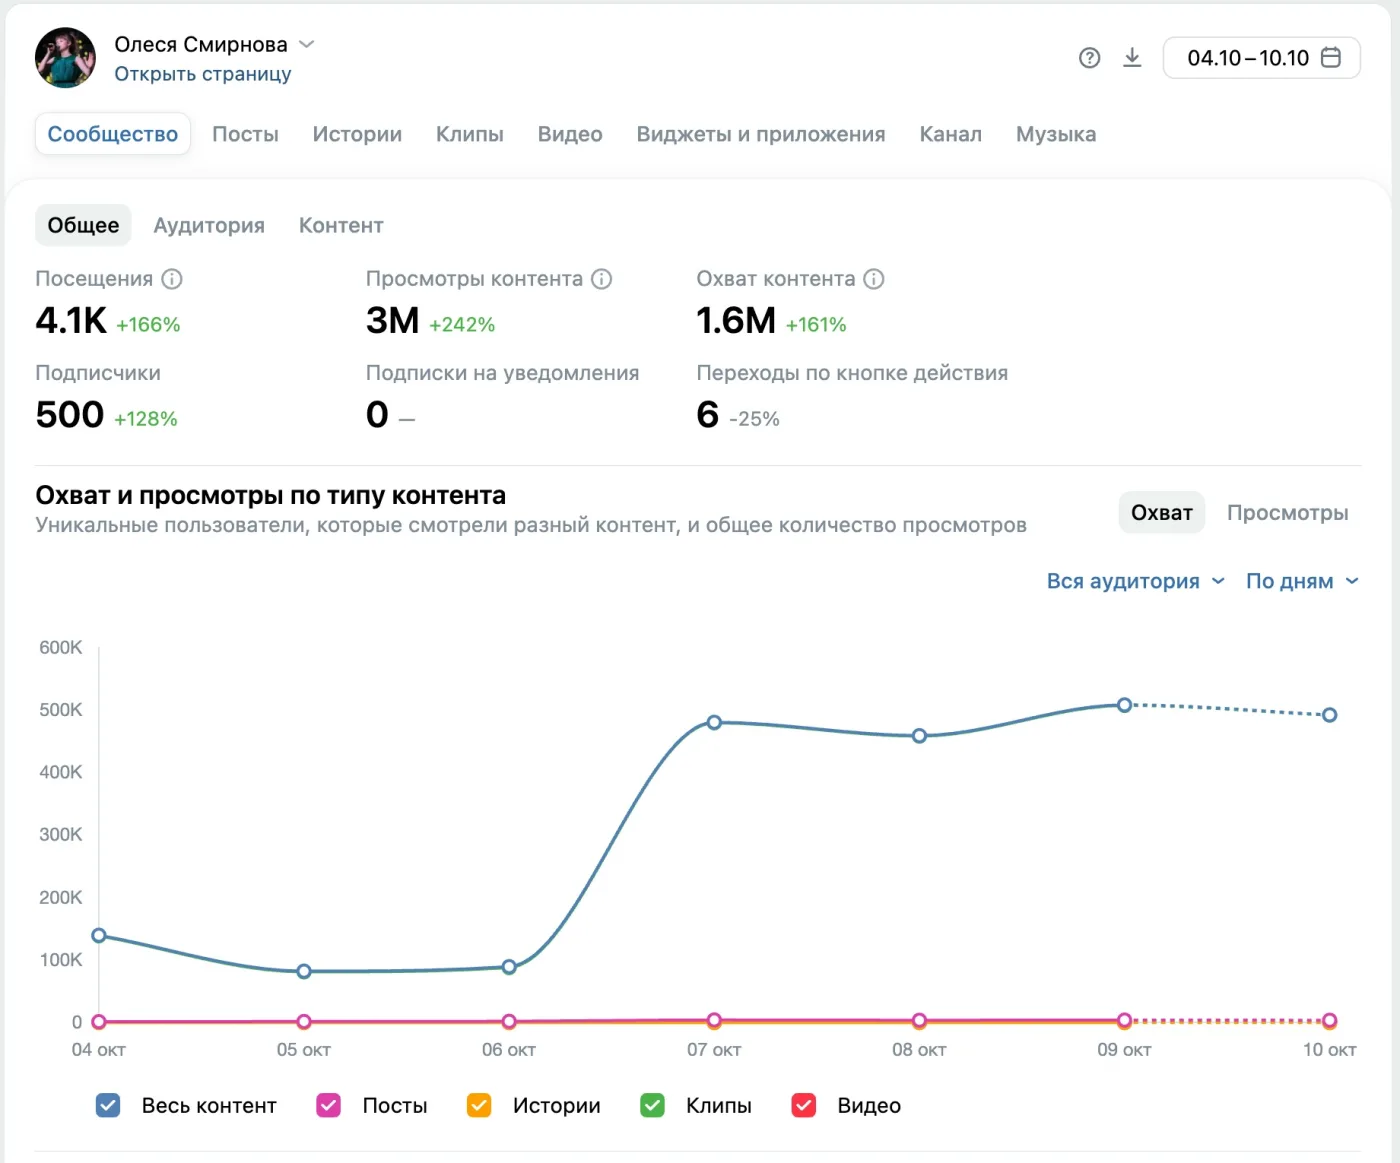Image resolution: width=1400 pixels, height=1163 pixels.
Task: Open the 04.10–10.10 date range picker
Action: [x=1262, y=58]
